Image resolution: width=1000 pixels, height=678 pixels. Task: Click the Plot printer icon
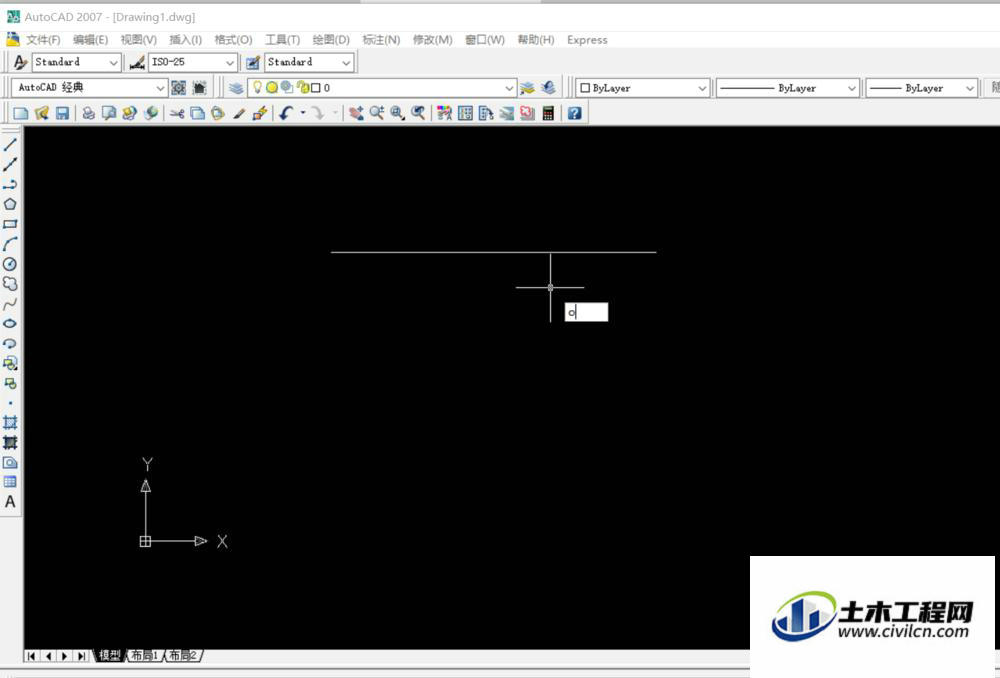[89, 114]
